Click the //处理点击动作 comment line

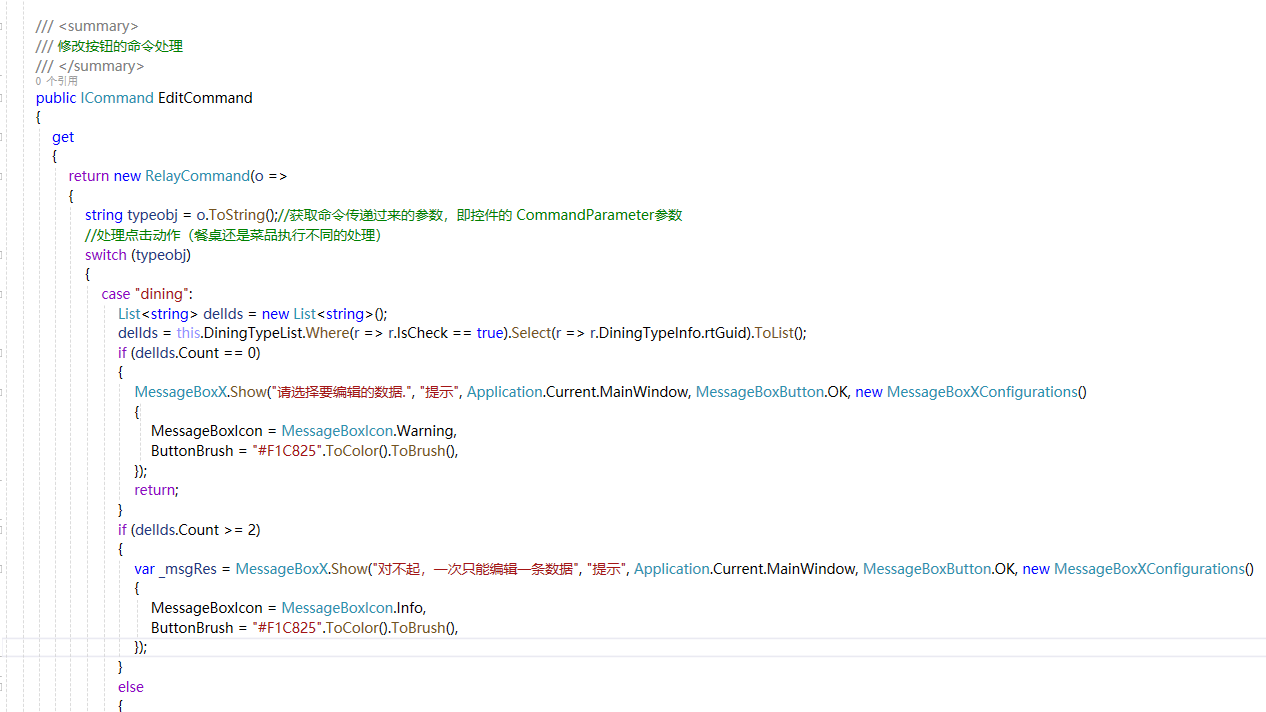click(x=233, y=235)
